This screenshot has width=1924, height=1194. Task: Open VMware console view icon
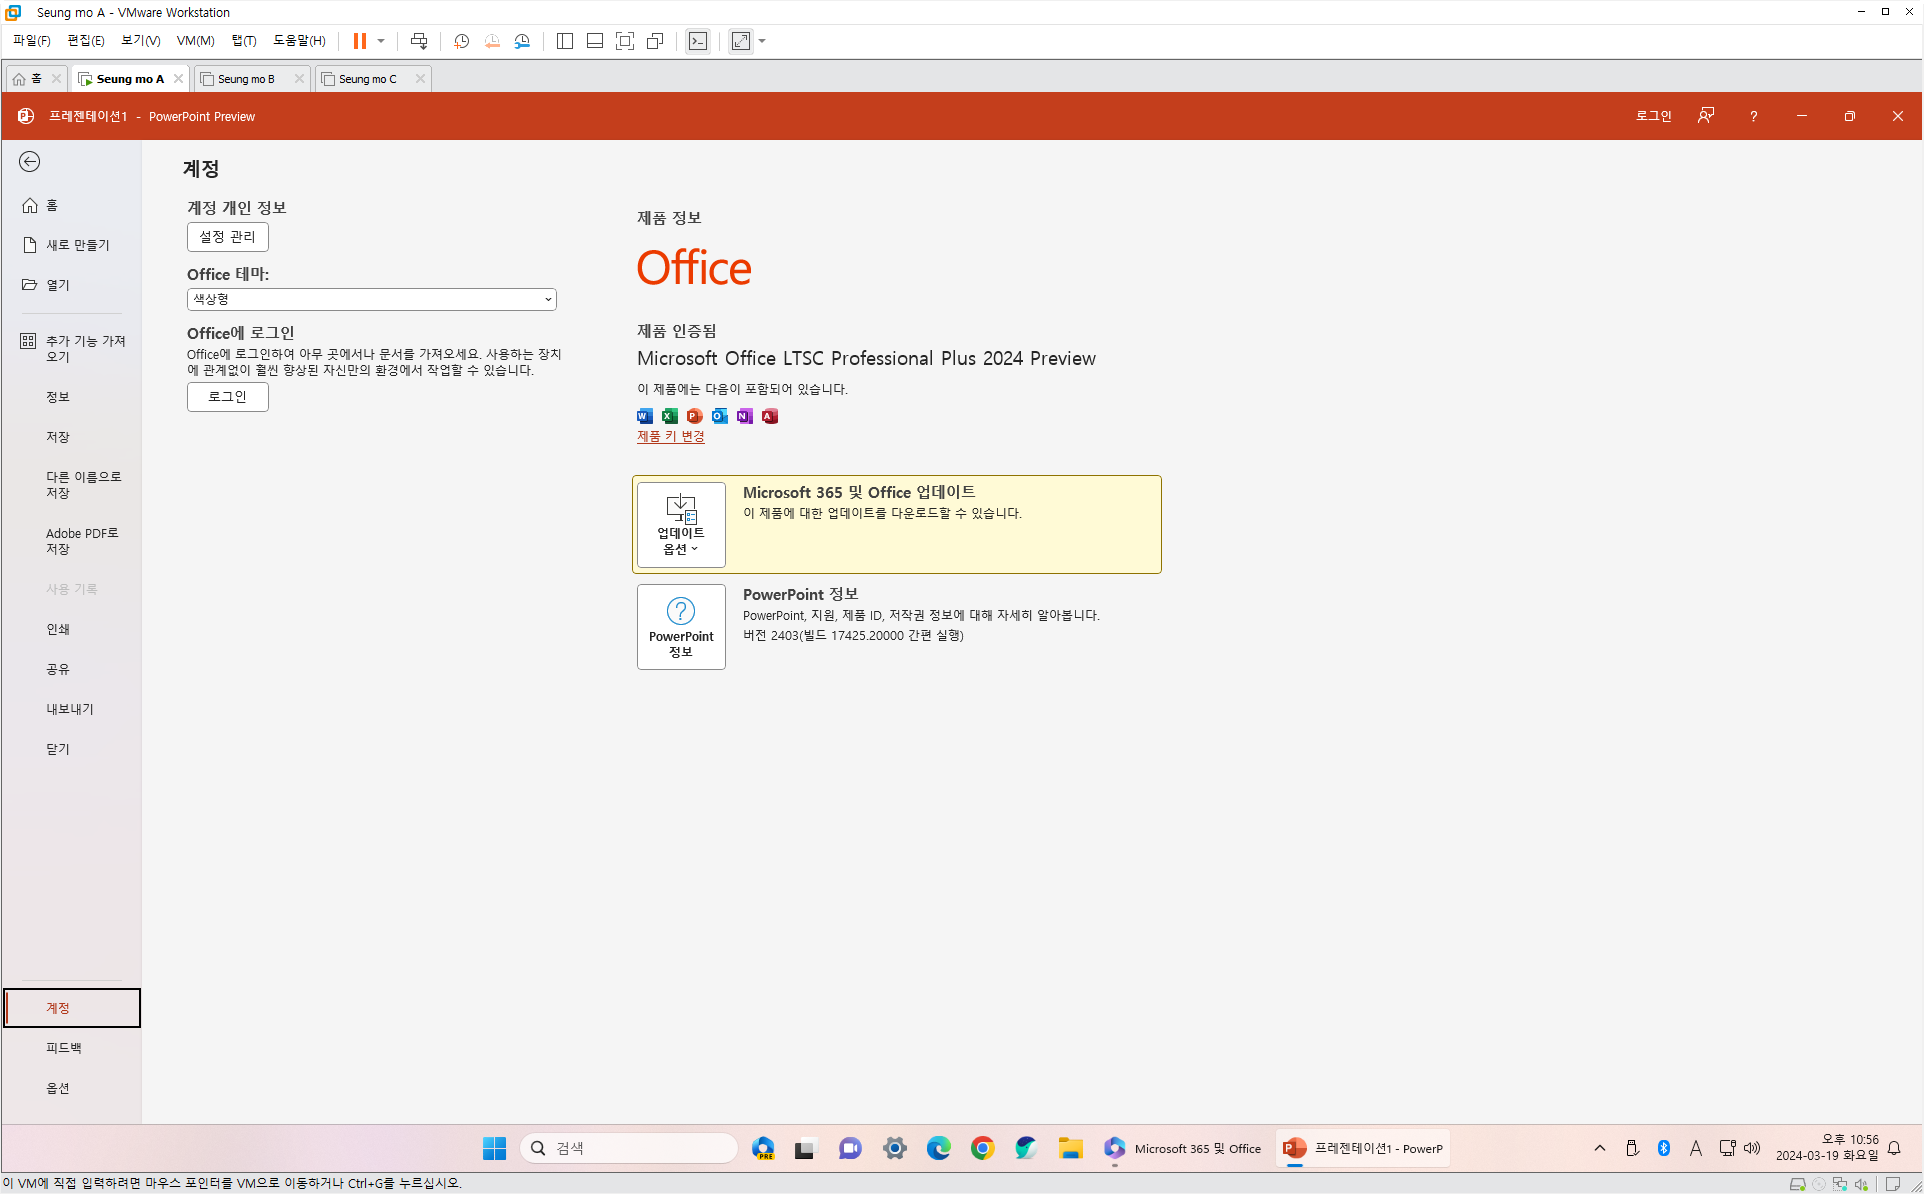(698, 41)
